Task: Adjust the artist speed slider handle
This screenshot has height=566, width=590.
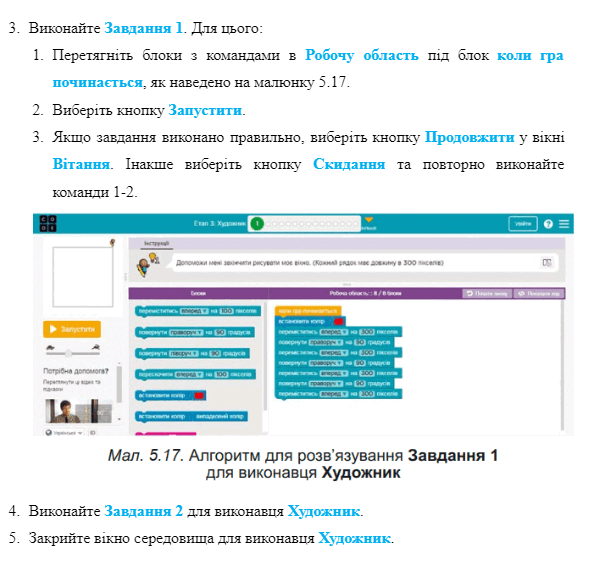Action: pos(68,353)
